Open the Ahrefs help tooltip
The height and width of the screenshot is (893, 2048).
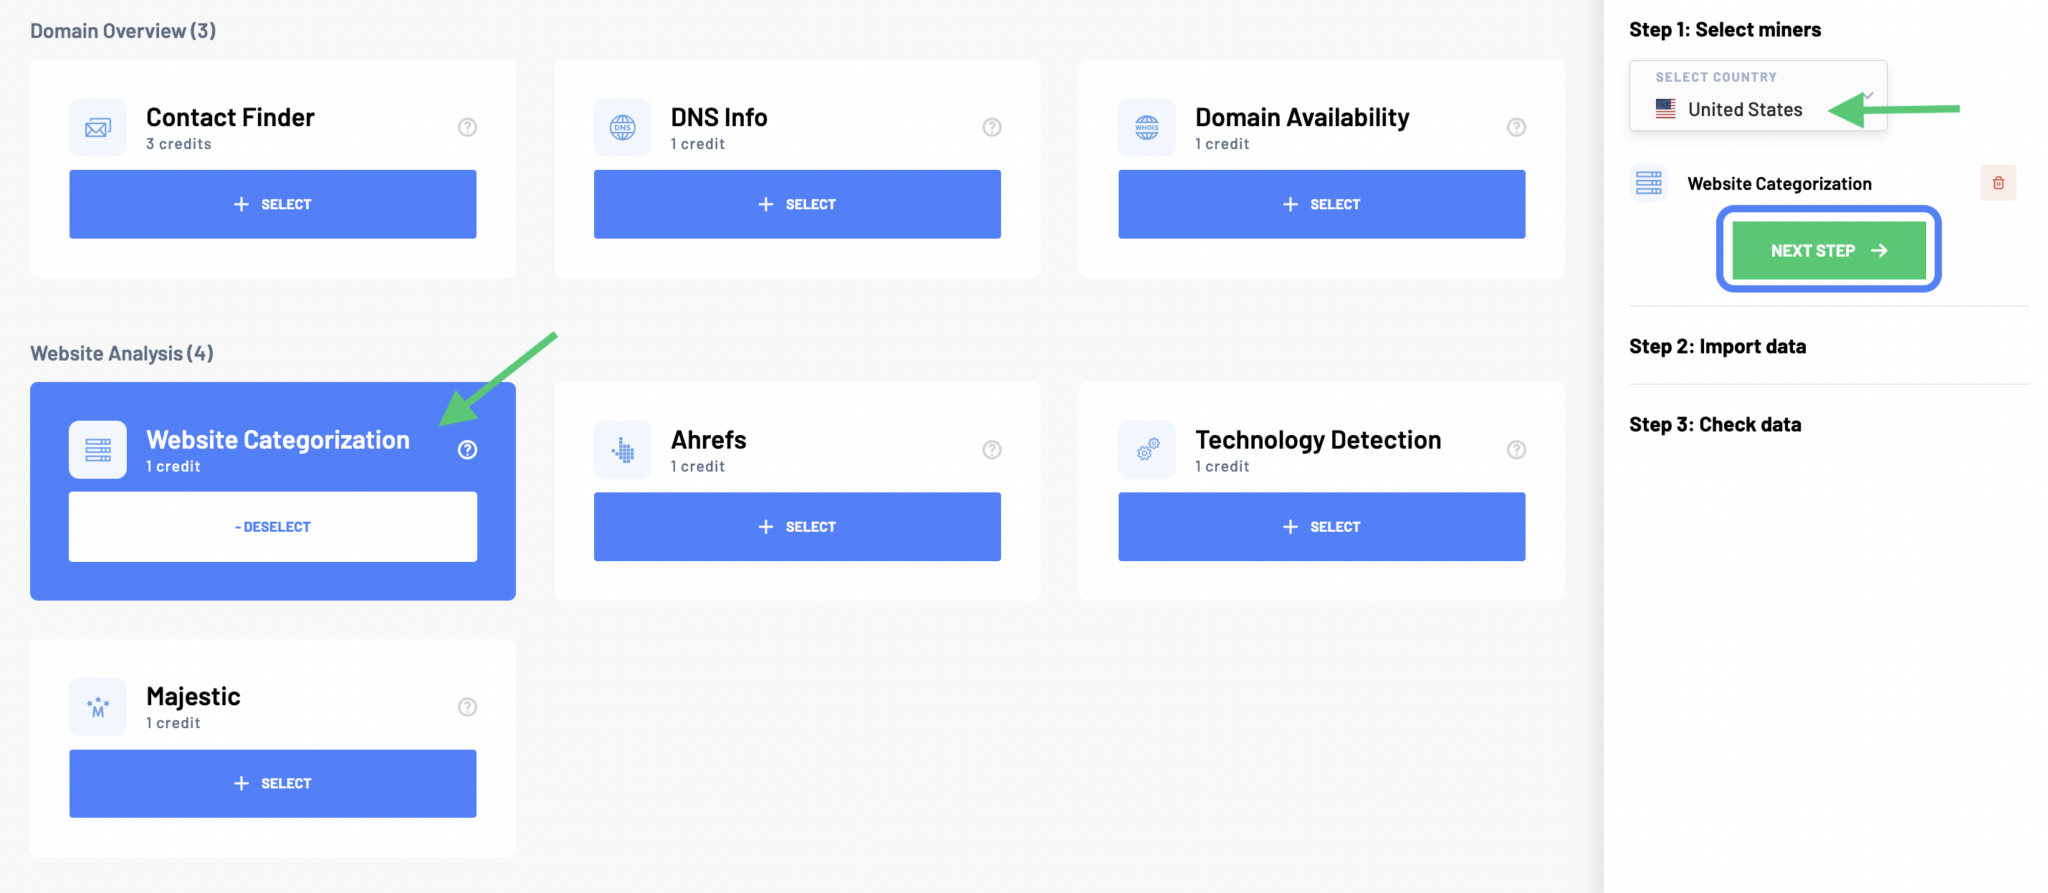(992, 450)
